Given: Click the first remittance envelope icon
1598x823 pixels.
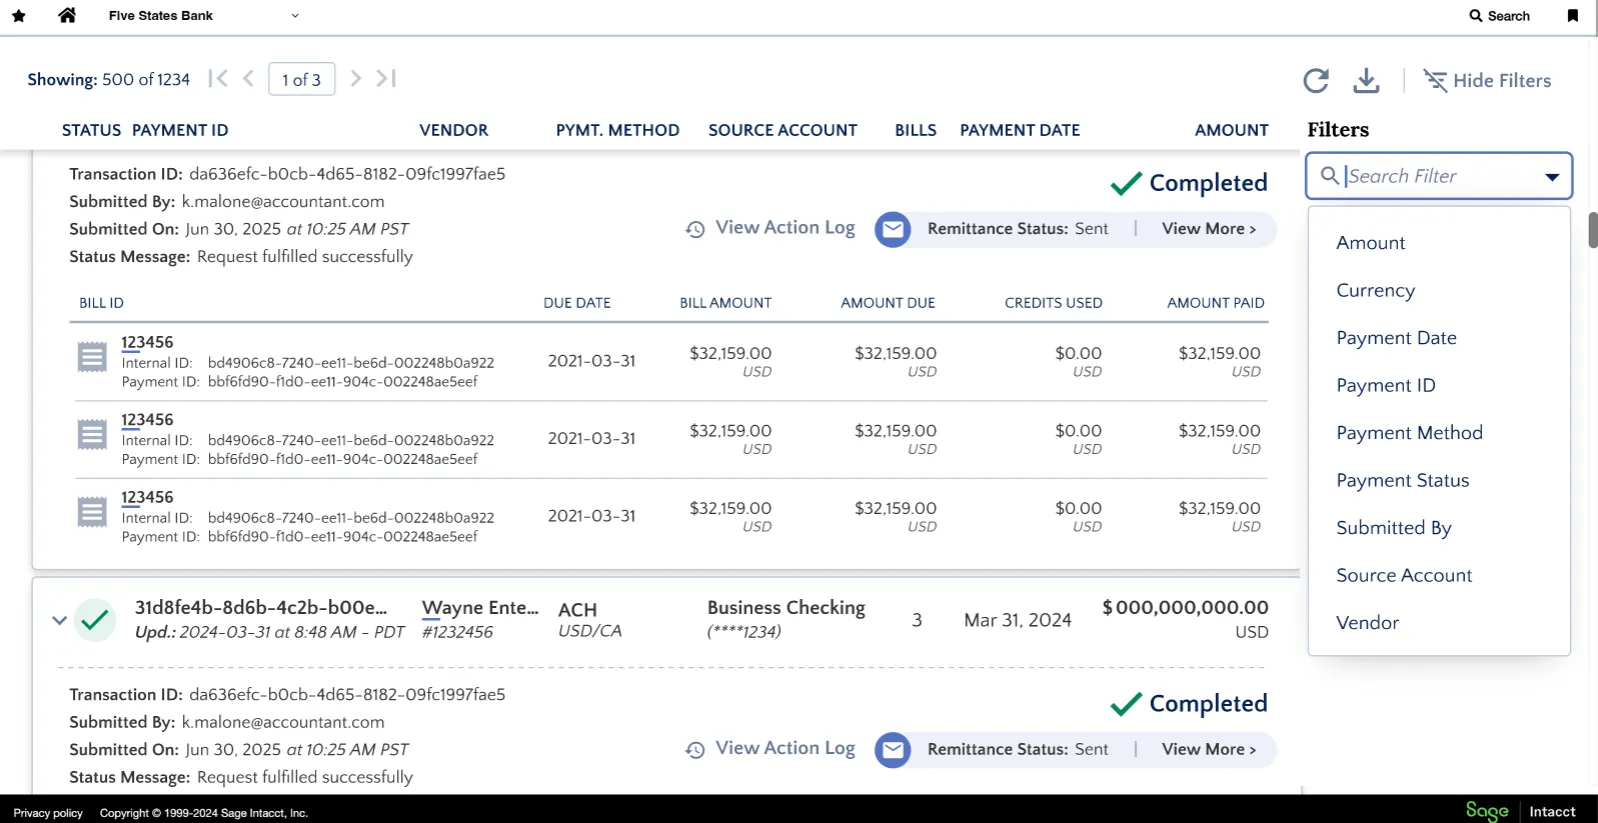Looking at the screenshot, I should tap(893, 229).
